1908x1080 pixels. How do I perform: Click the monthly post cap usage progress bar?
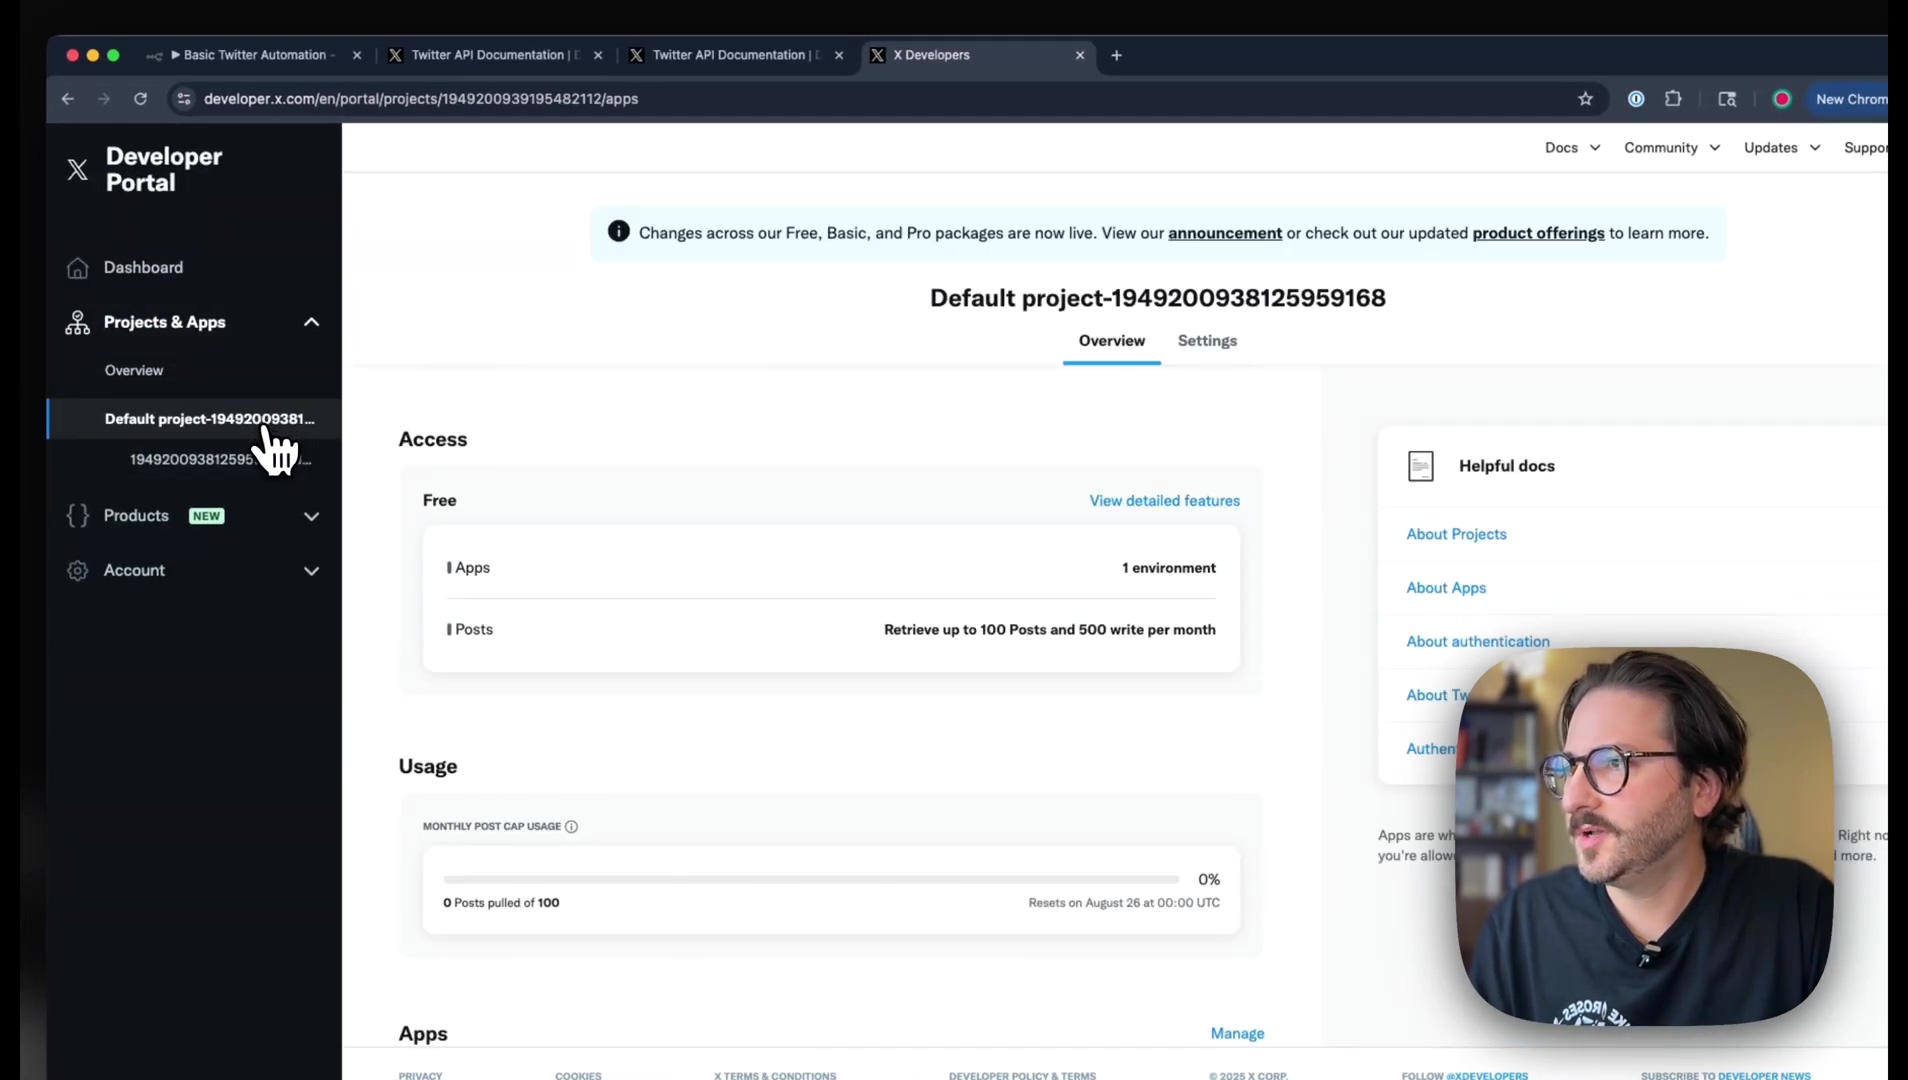pos(810,880)
